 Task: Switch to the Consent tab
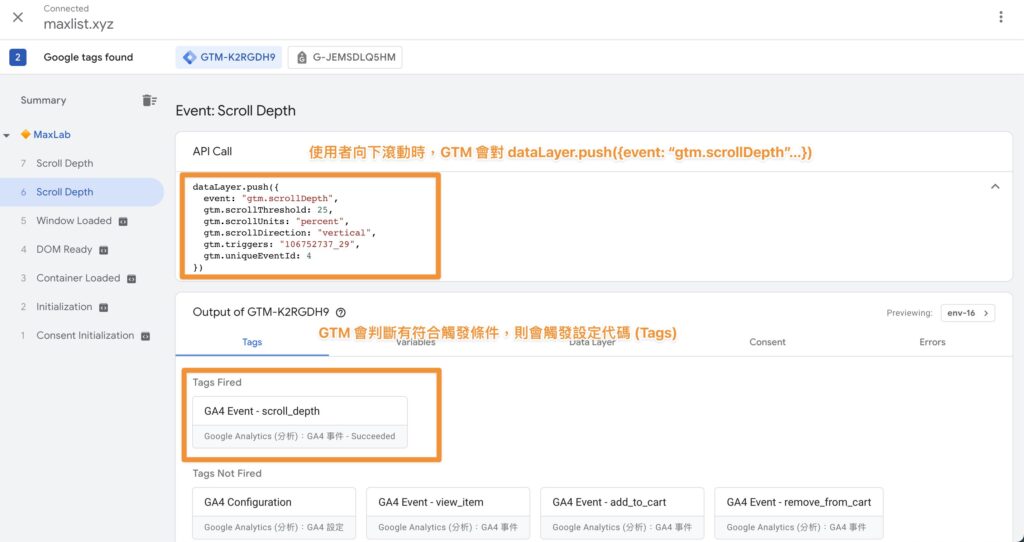(767, 342)
